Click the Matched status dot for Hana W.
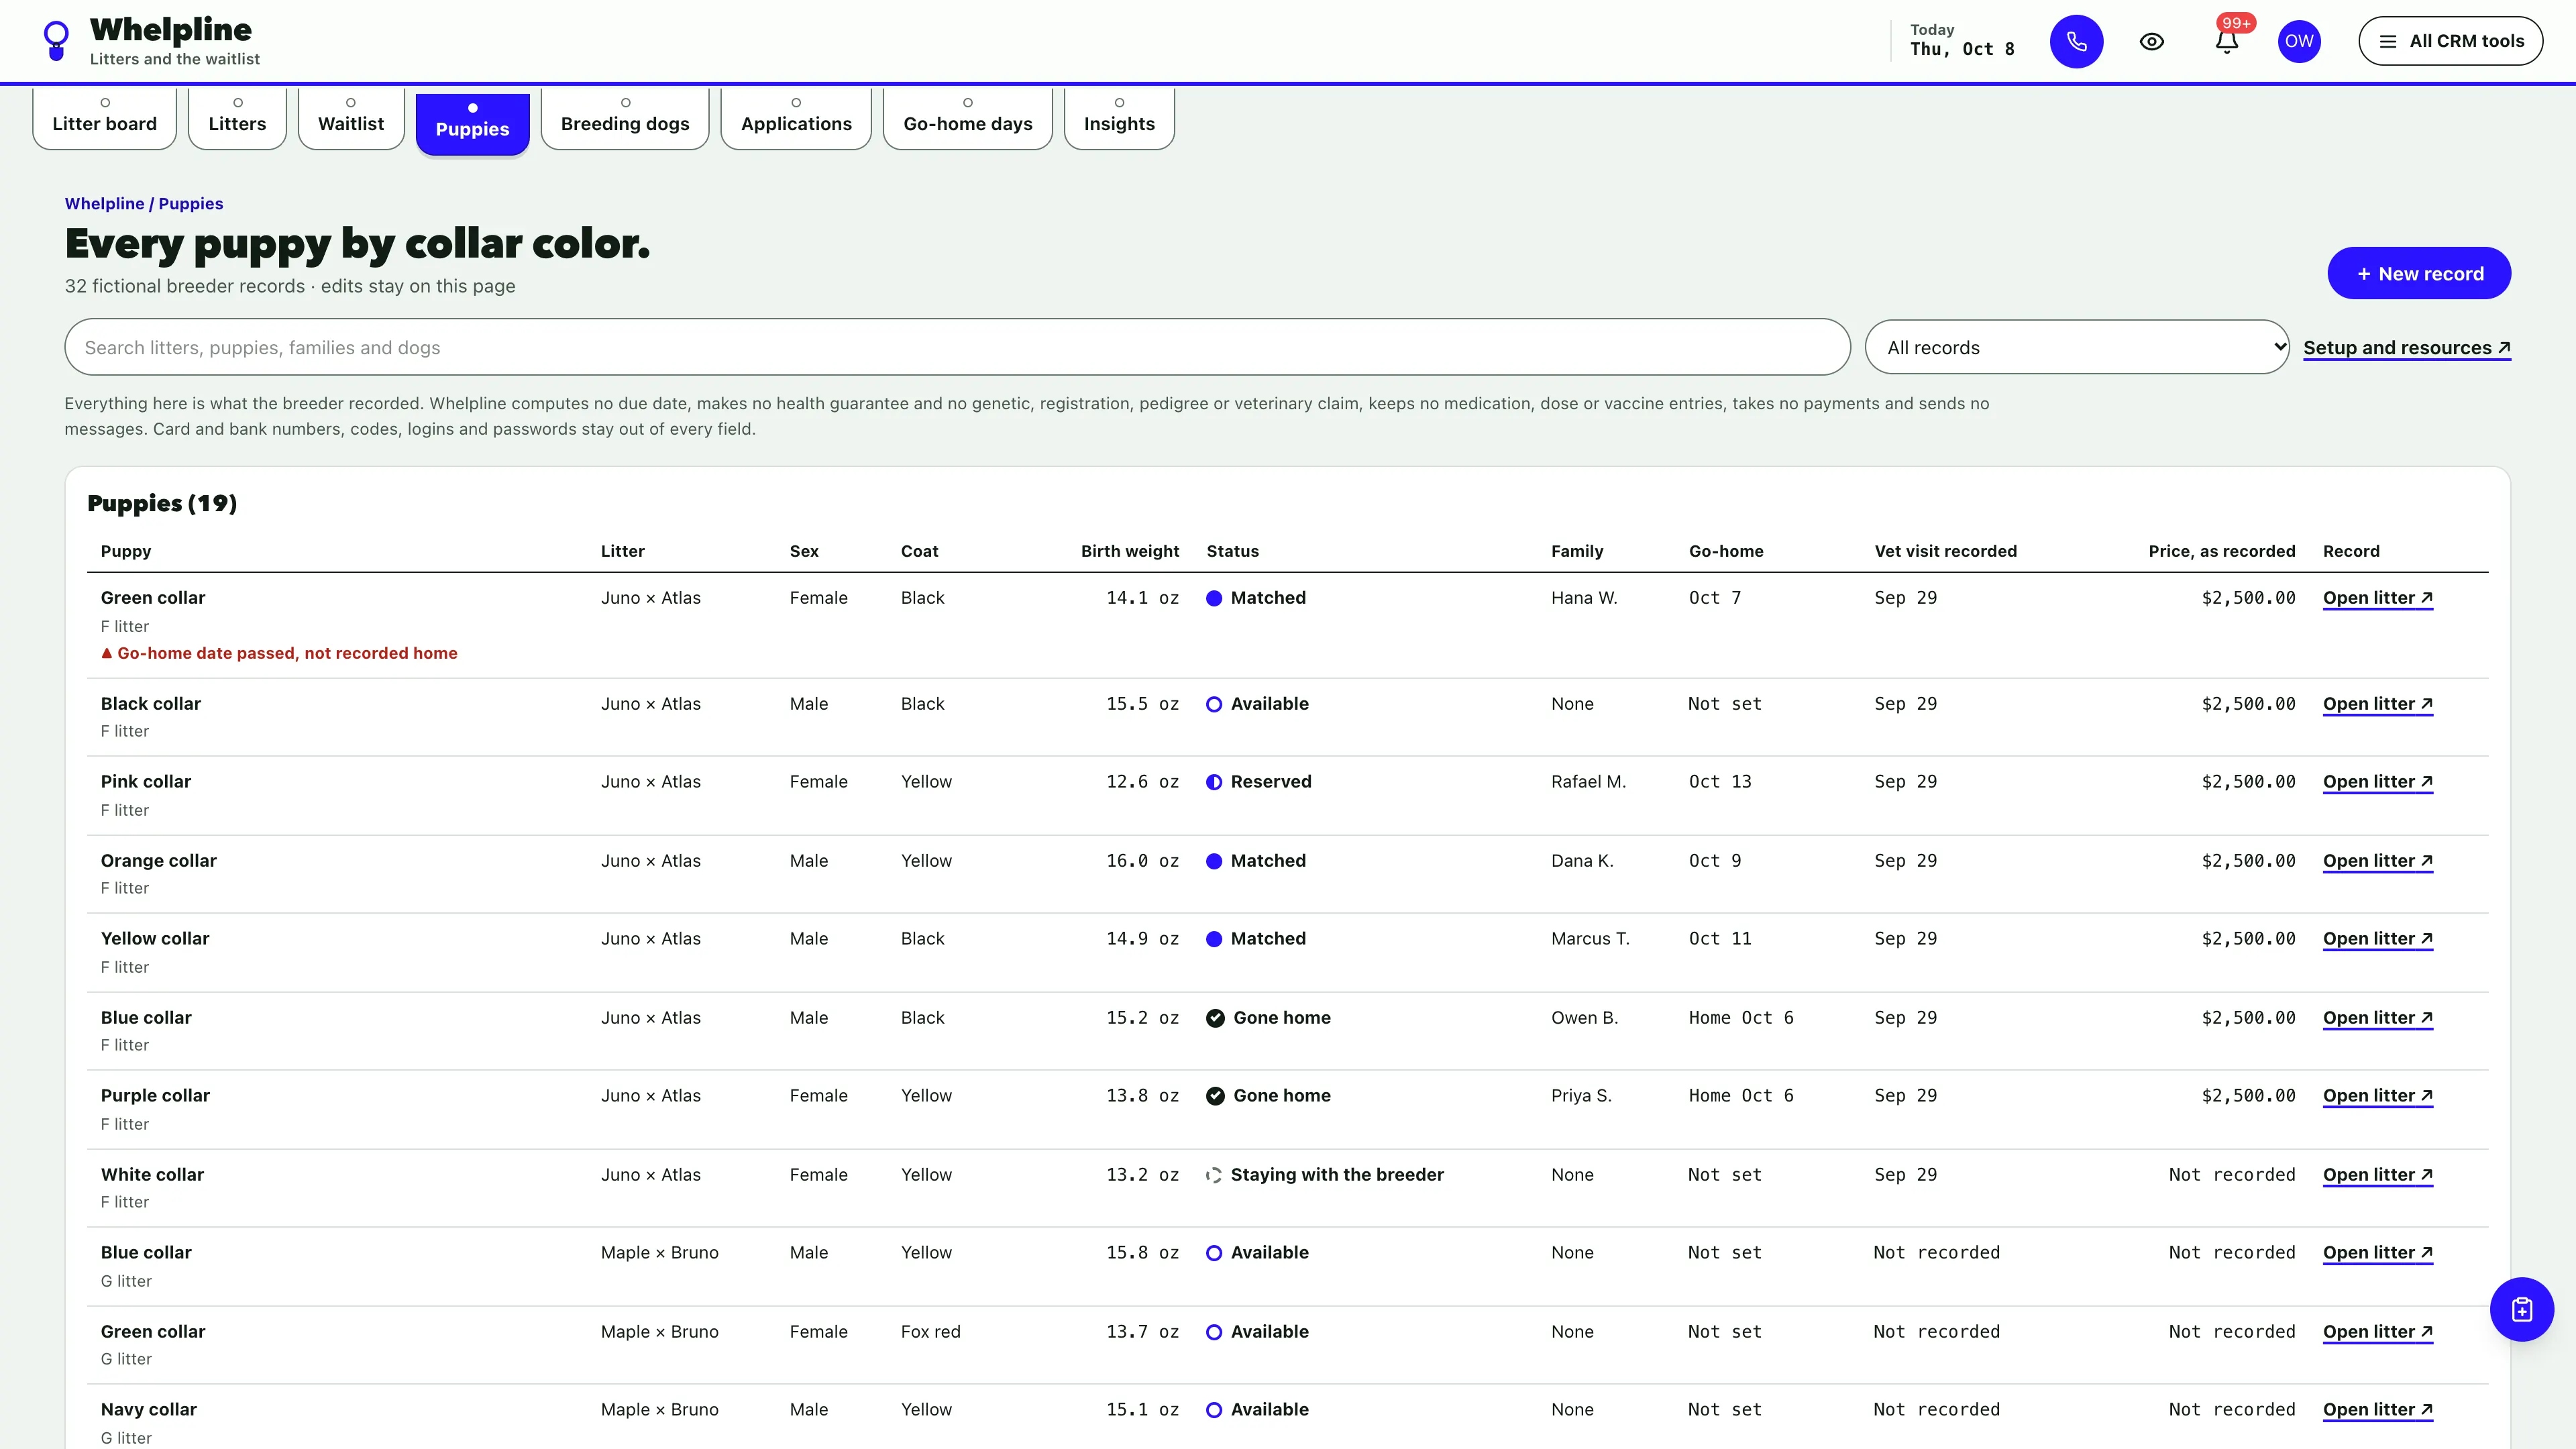The image size is (2576, 1449). (x=1214, y=598)
